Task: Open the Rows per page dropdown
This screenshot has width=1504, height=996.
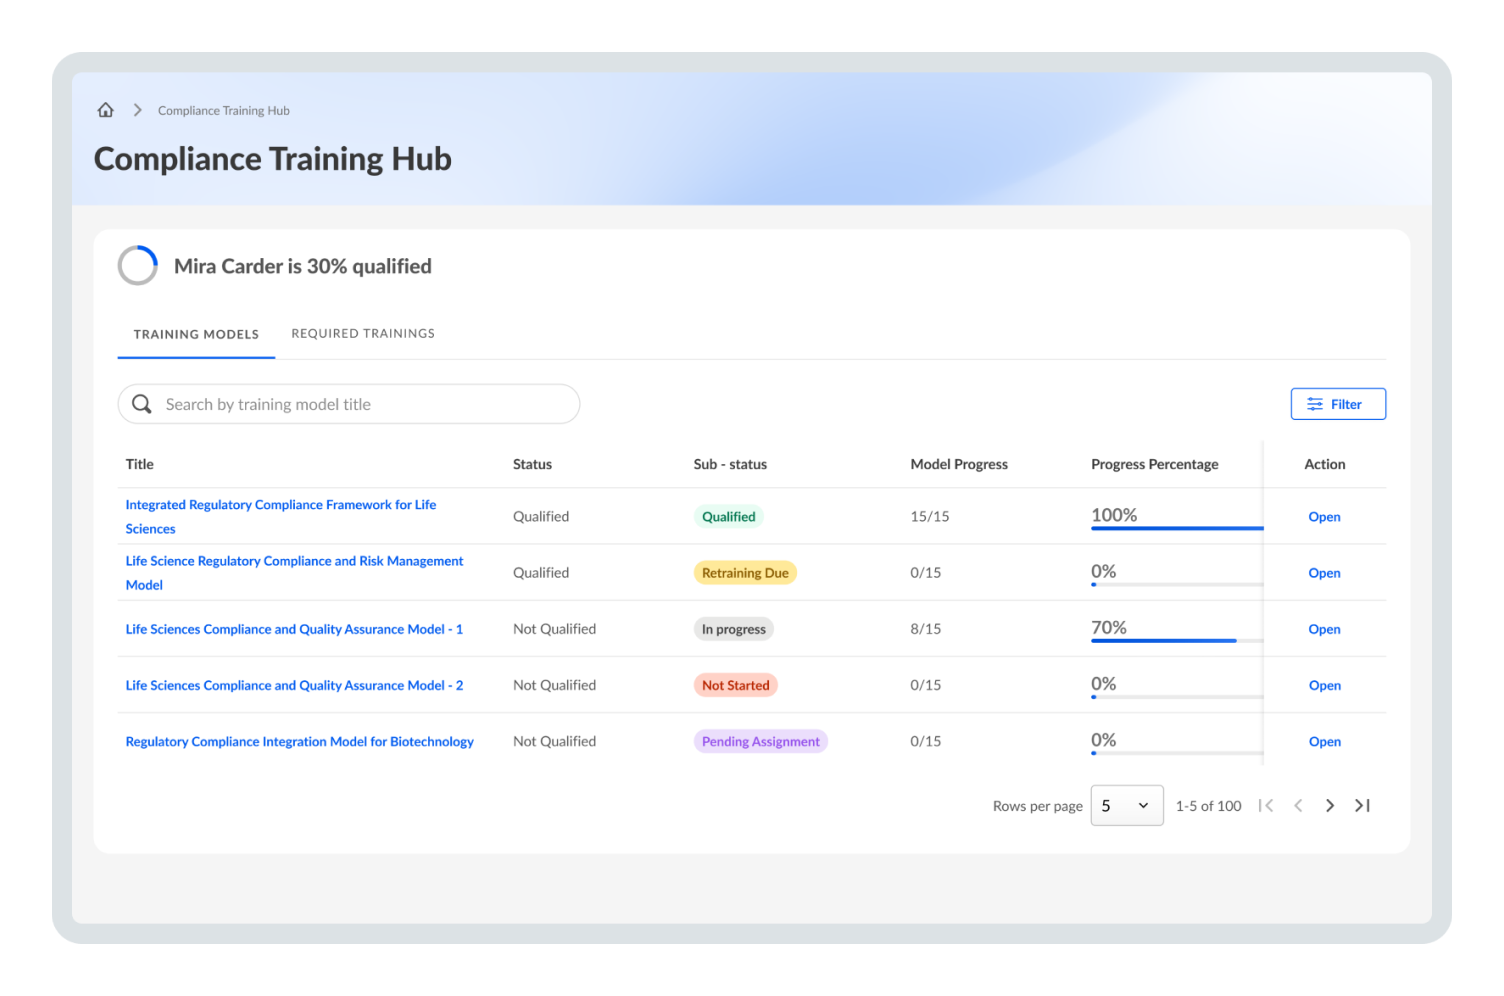Action: (1127, 806)
